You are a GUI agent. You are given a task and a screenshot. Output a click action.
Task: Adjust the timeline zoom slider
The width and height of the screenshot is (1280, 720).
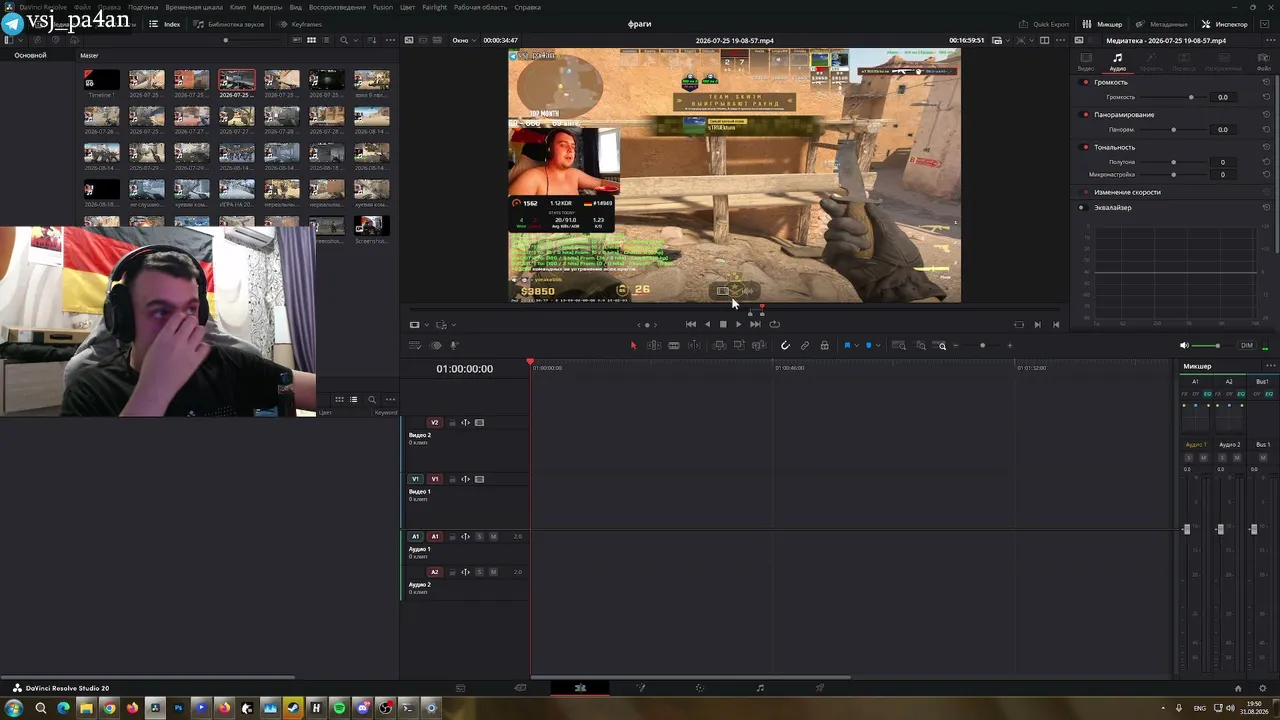coord(982,346)
